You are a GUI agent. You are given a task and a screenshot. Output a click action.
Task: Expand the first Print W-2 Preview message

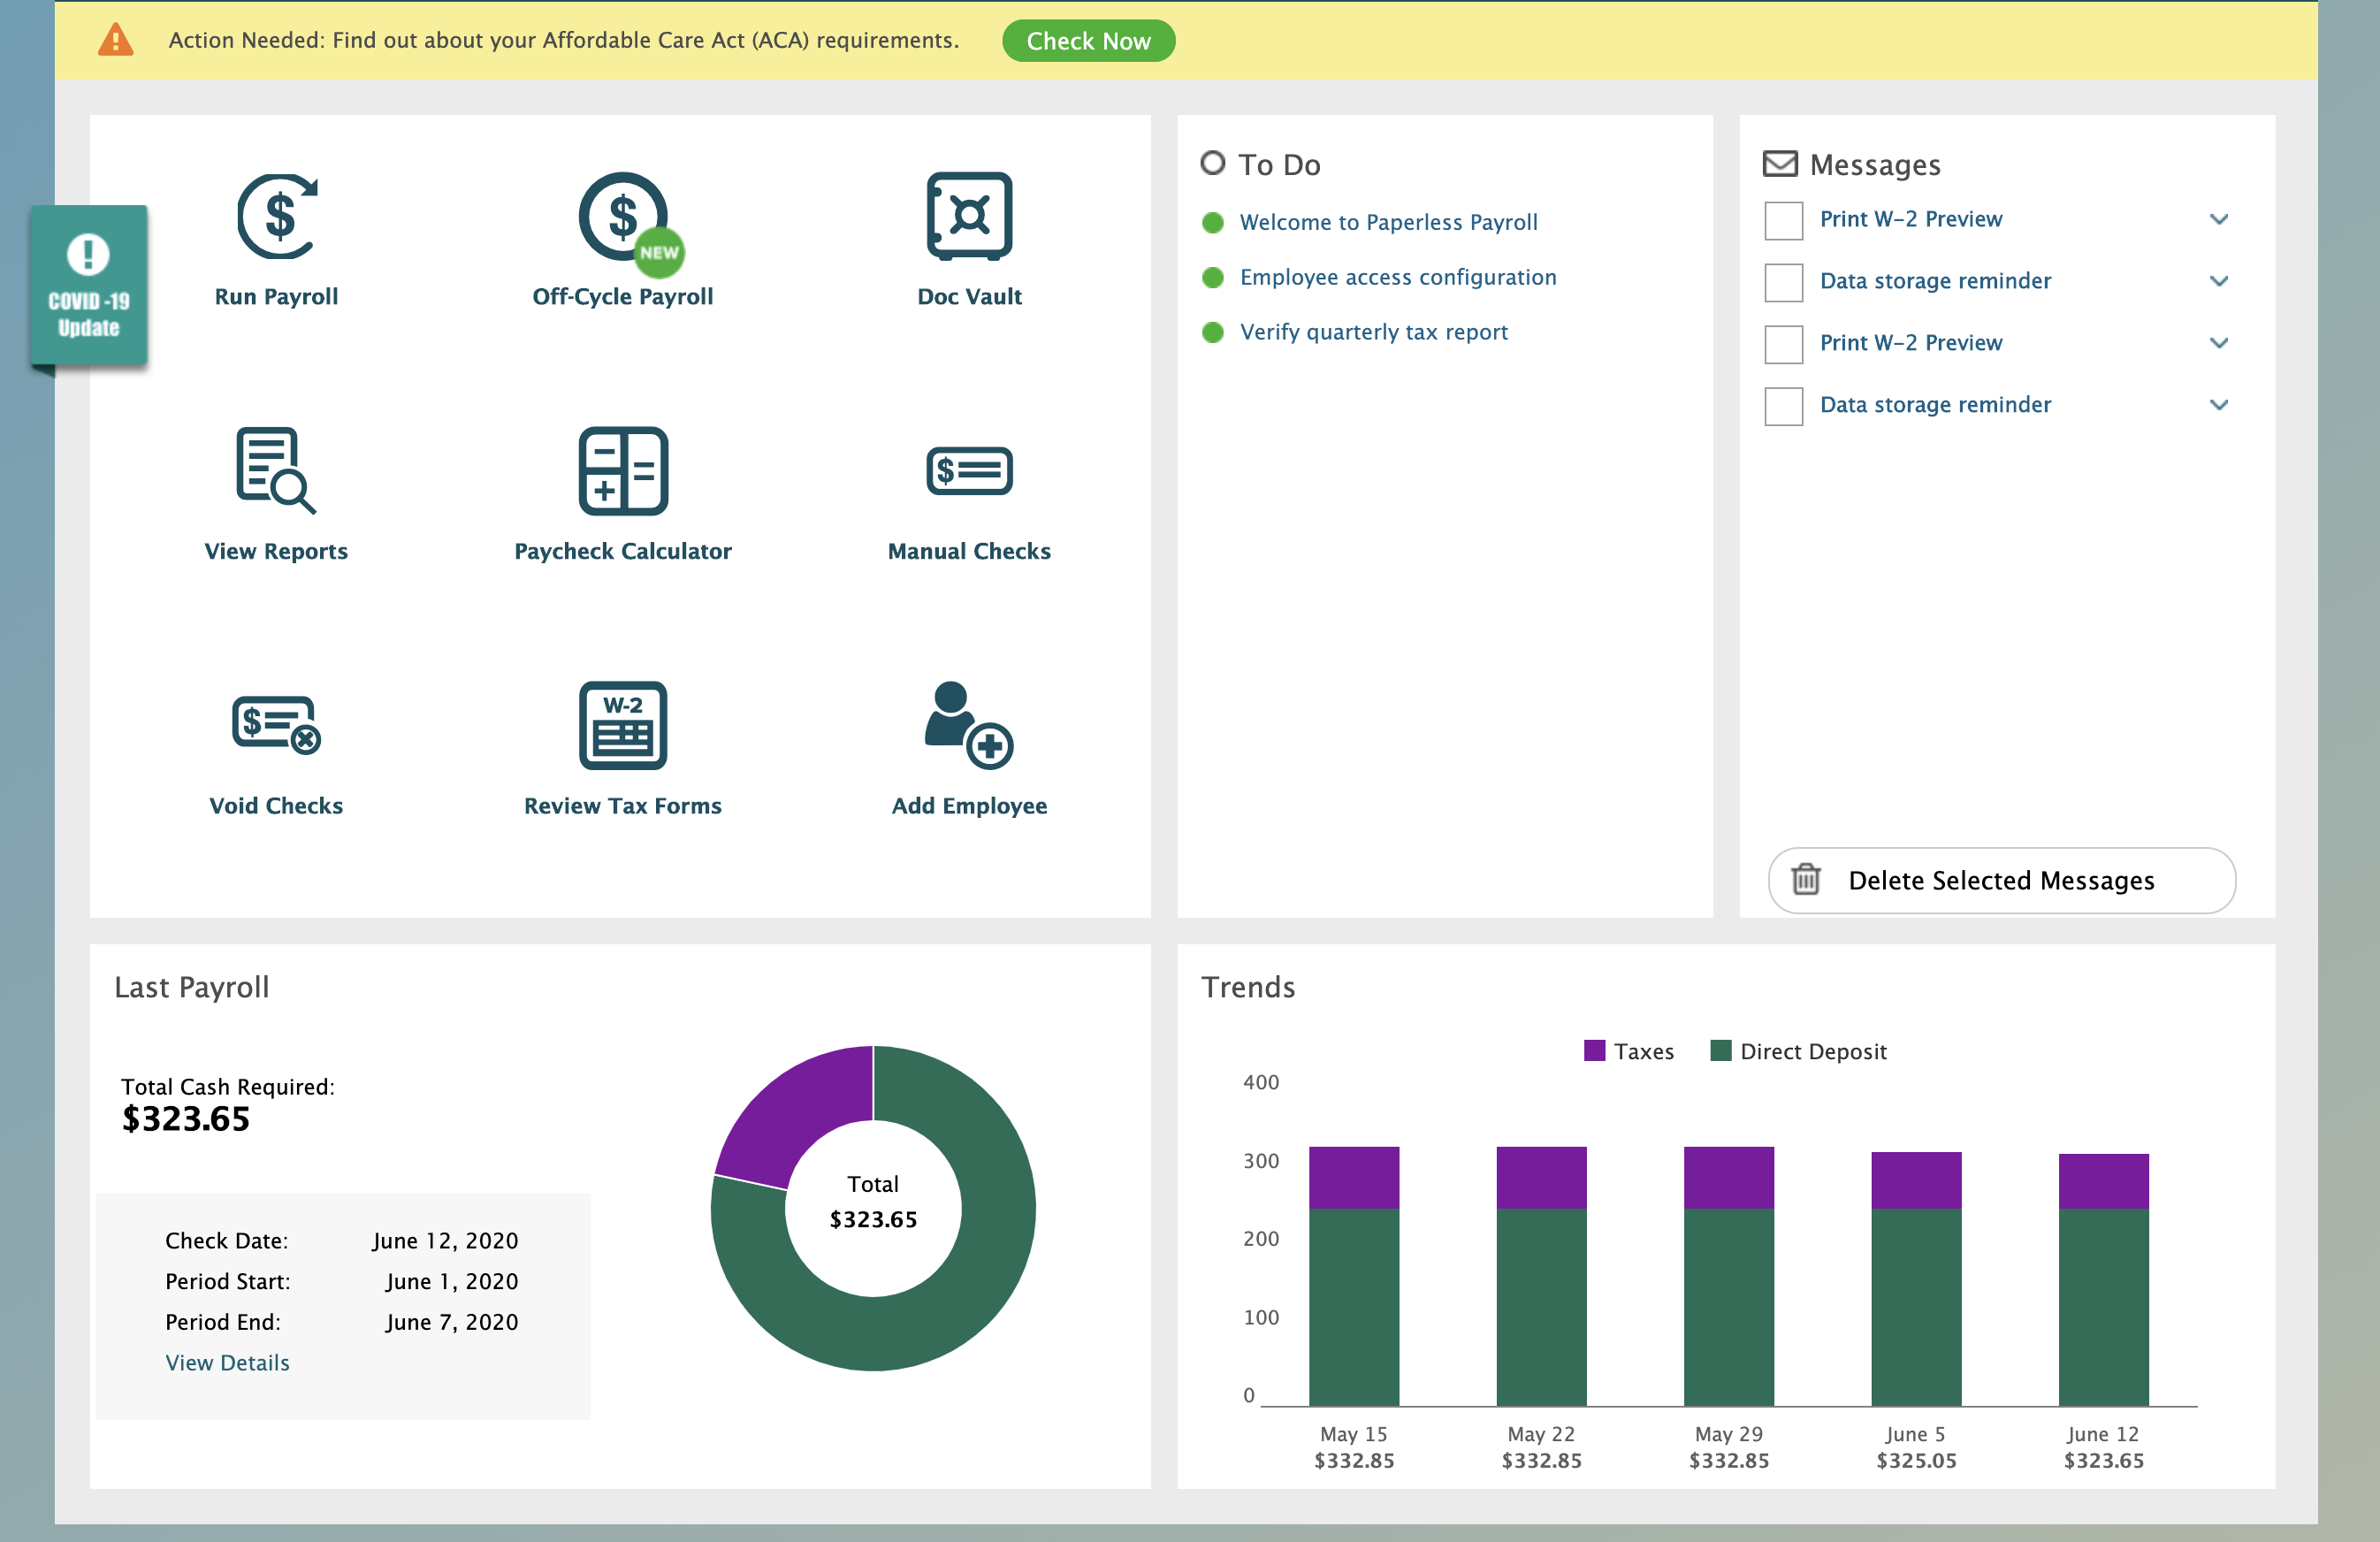(2218, 220)
